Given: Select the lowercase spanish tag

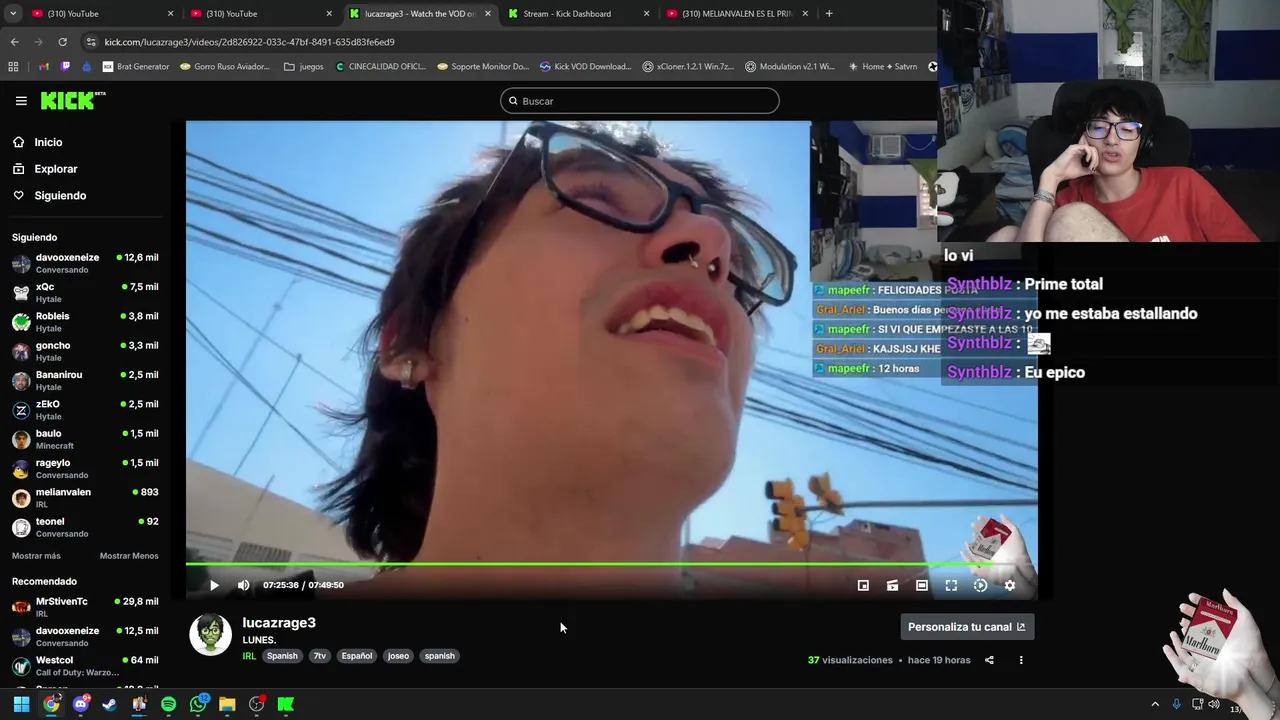Looking at the screenshot, I should pyautogui.click(x=440, y=656).
